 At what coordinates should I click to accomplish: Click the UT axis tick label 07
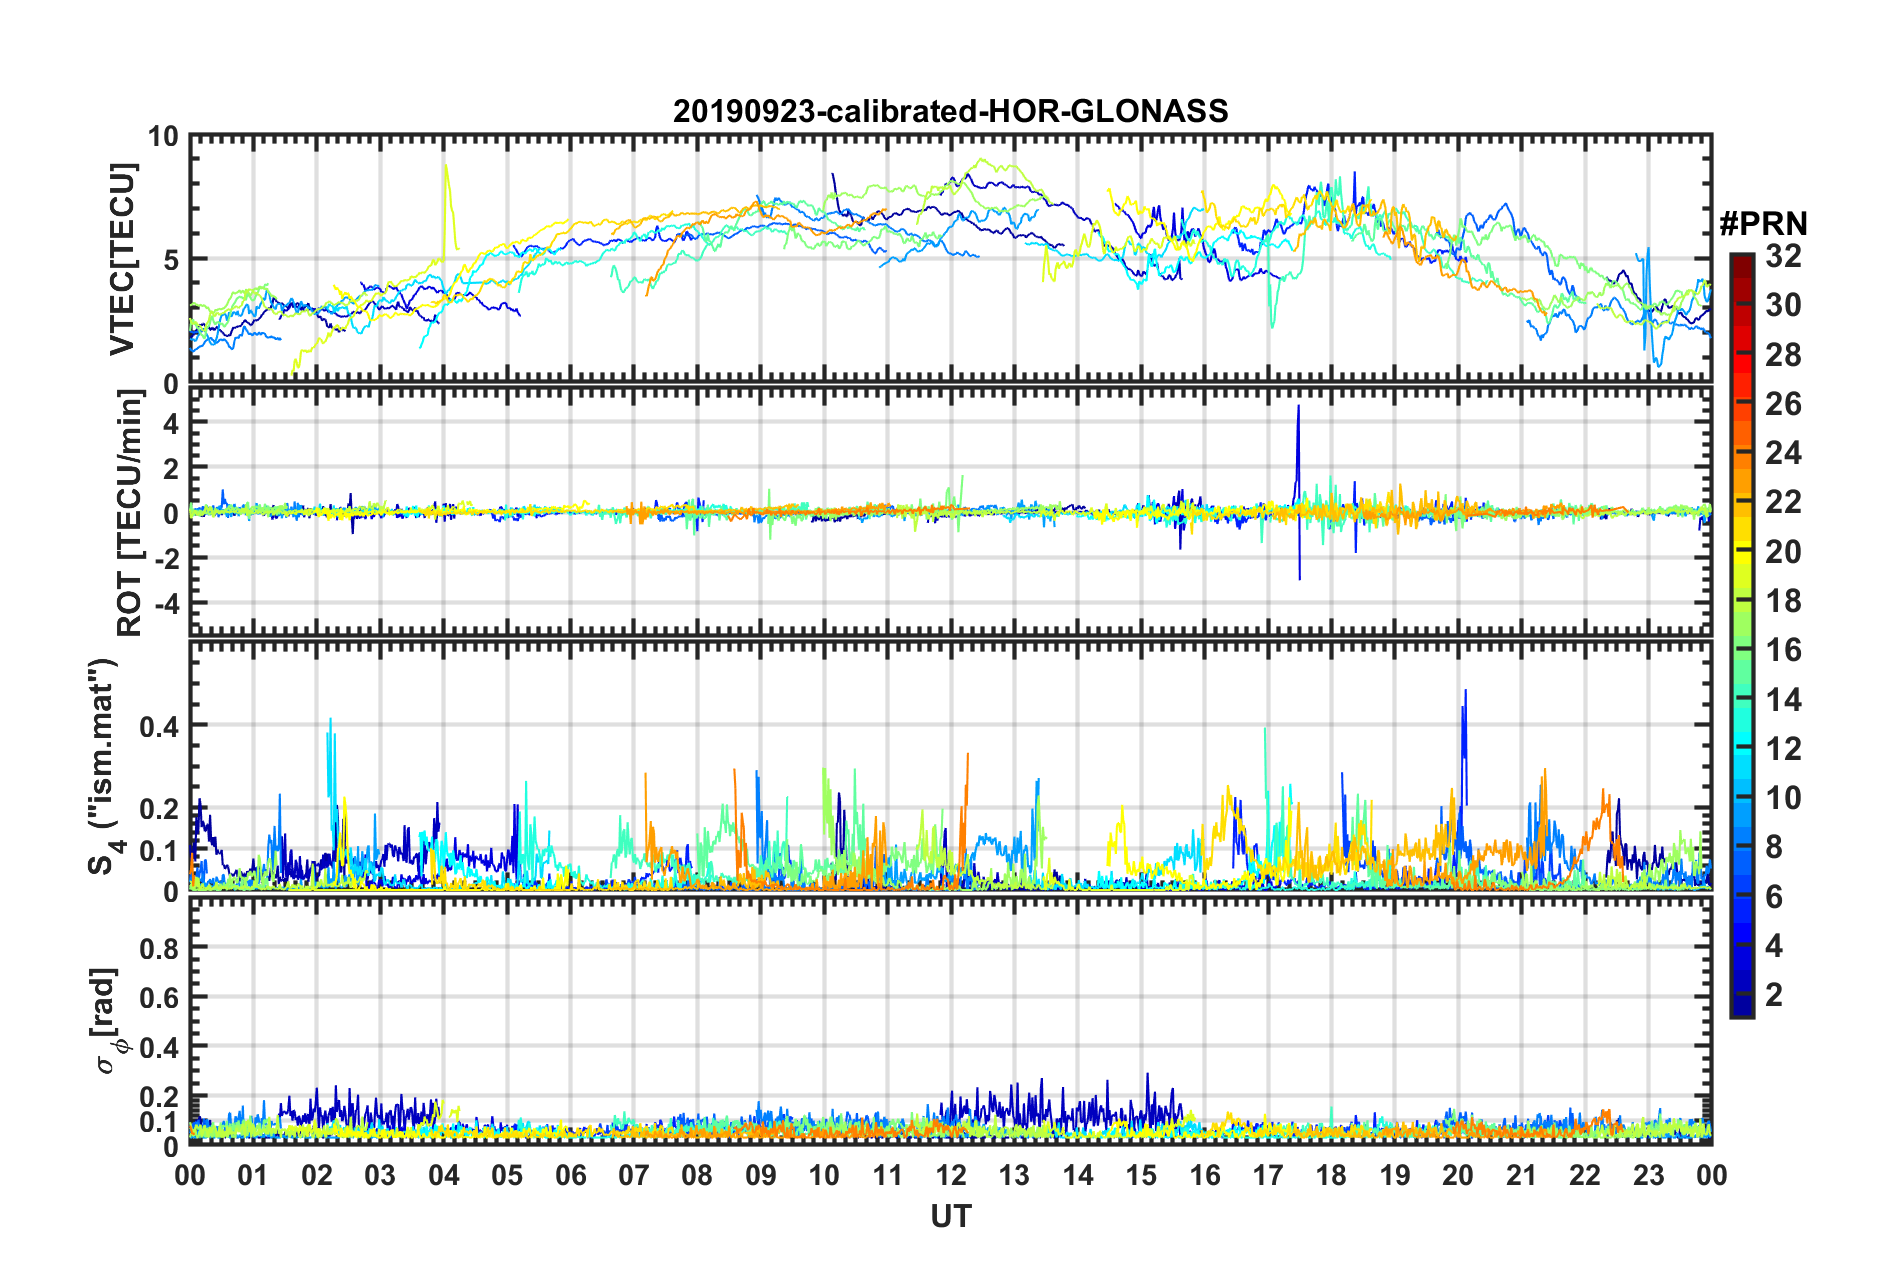pyautogui.click(x=634, y=1175)
